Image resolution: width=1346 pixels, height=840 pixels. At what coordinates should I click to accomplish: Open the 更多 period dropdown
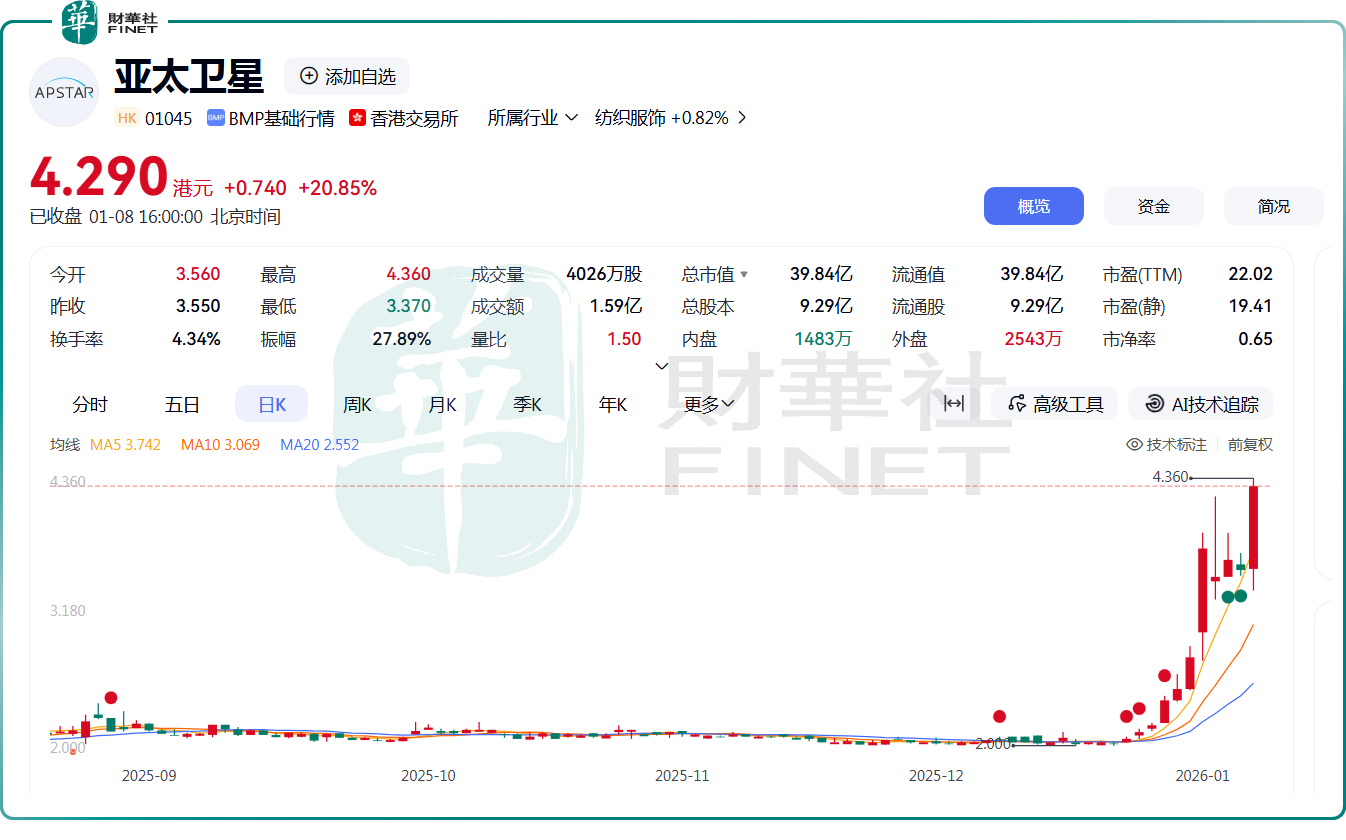(x=709, y=404)
